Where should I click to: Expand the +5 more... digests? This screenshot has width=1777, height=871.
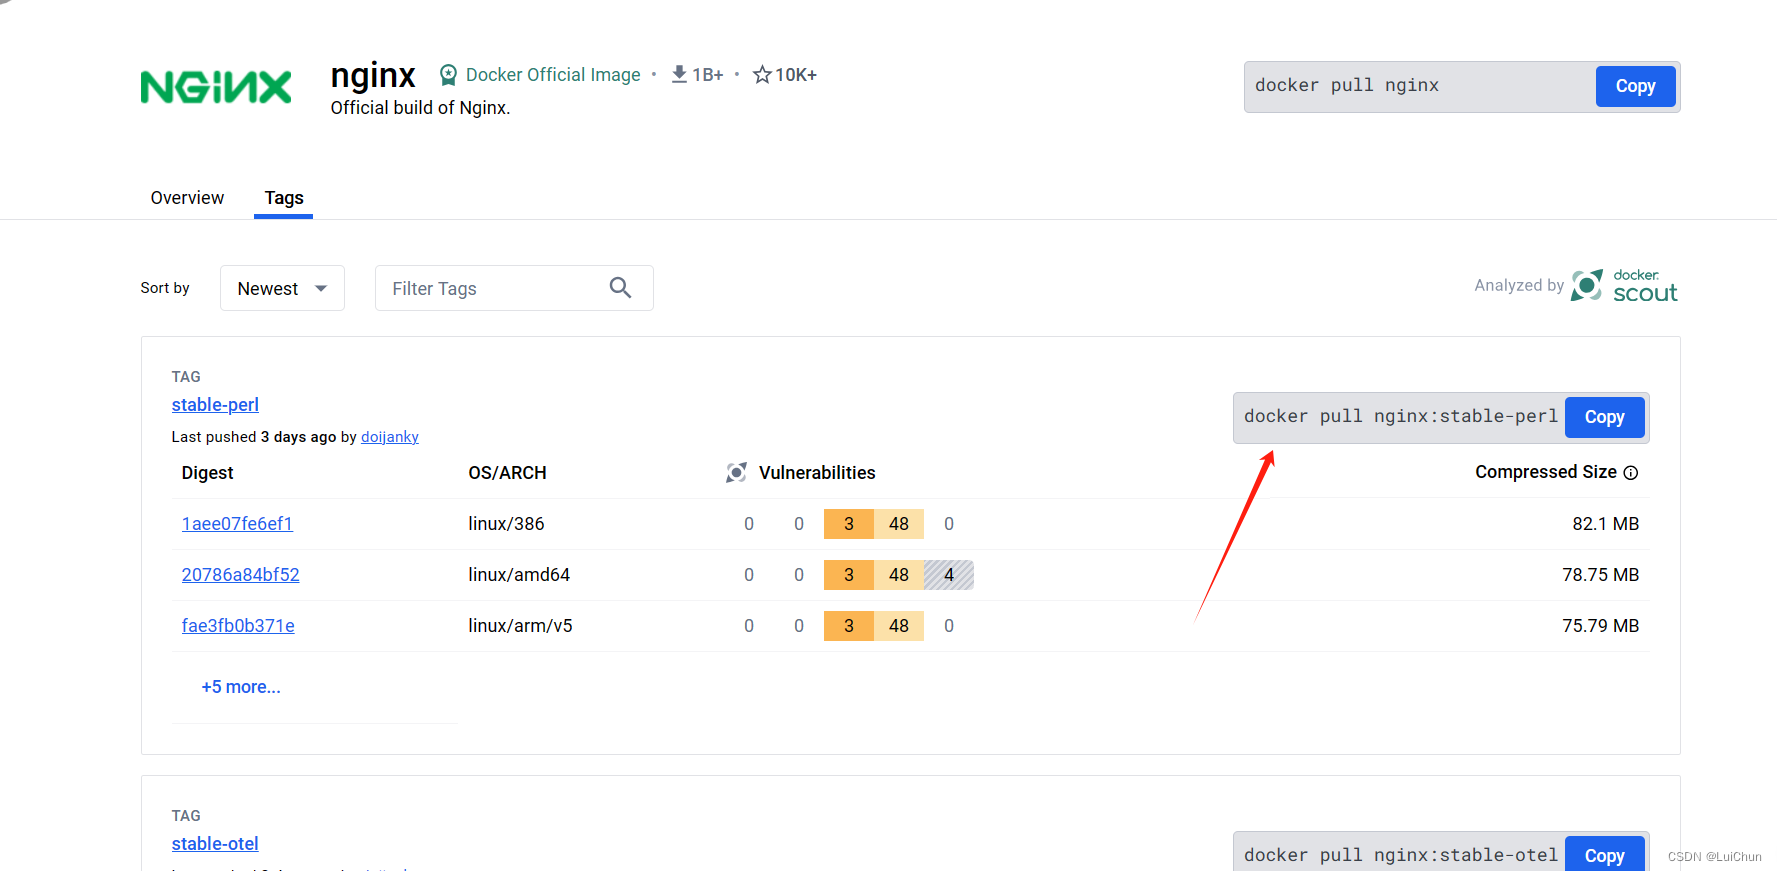tap(241, 687)
